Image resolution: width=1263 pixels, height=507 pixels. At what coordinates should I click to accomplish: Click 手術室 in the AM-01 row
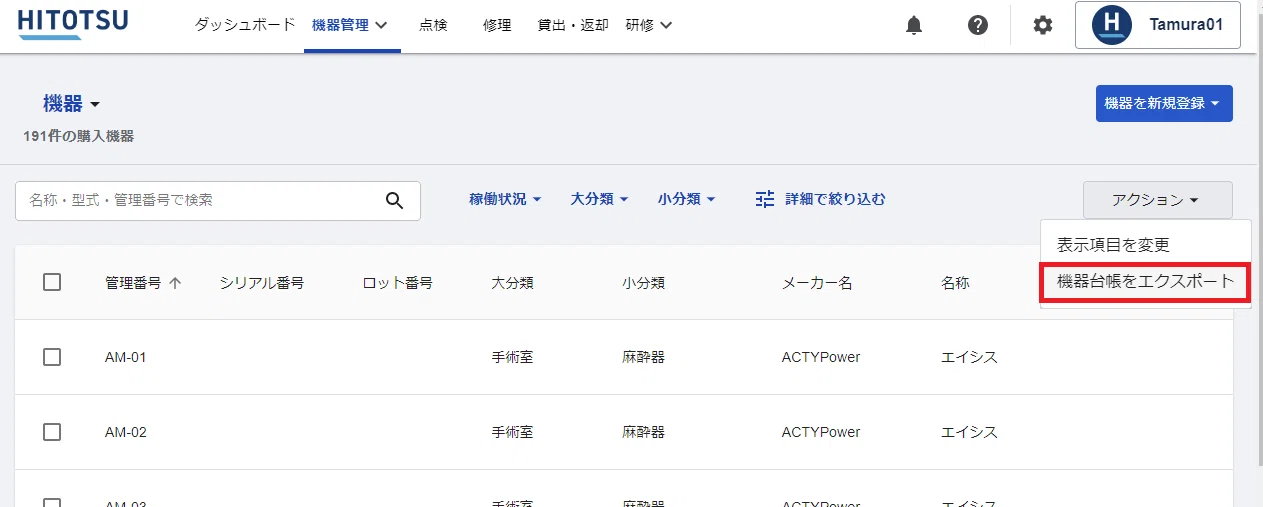(x=513, y=357)
